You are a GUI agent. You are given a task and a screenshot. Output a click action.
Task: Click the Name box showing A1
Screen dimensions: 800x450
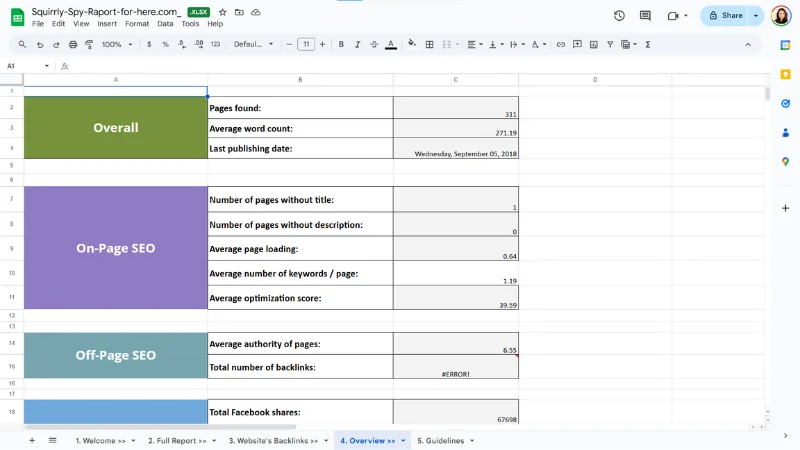pos(22,66)
